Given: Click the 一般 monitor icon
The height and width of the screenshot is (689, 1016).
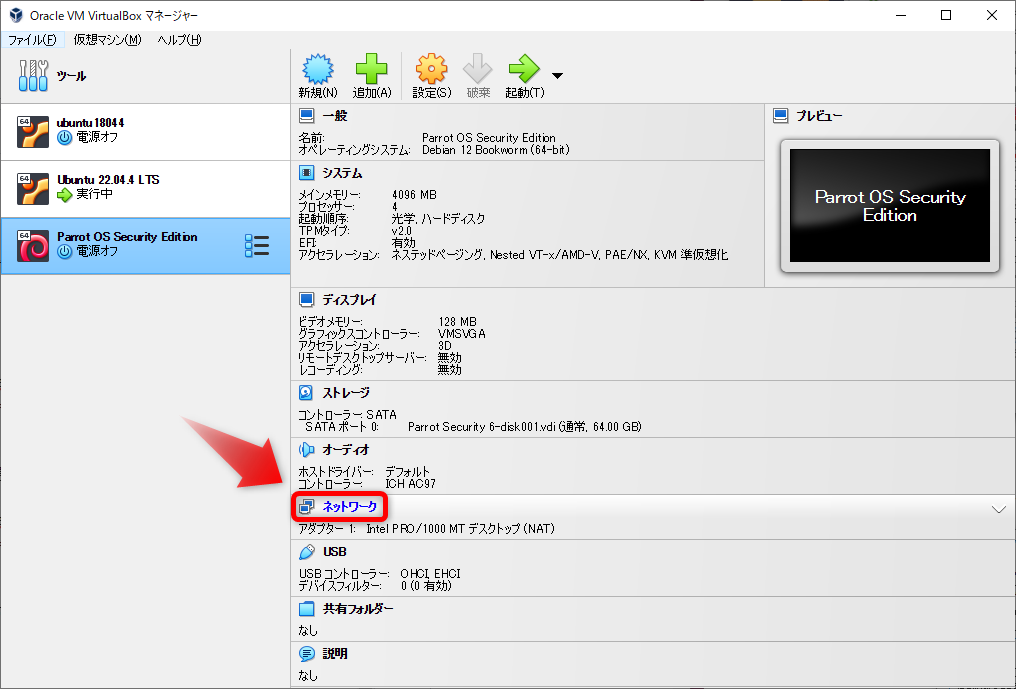Looking at the screenshot, I should 306,116.
